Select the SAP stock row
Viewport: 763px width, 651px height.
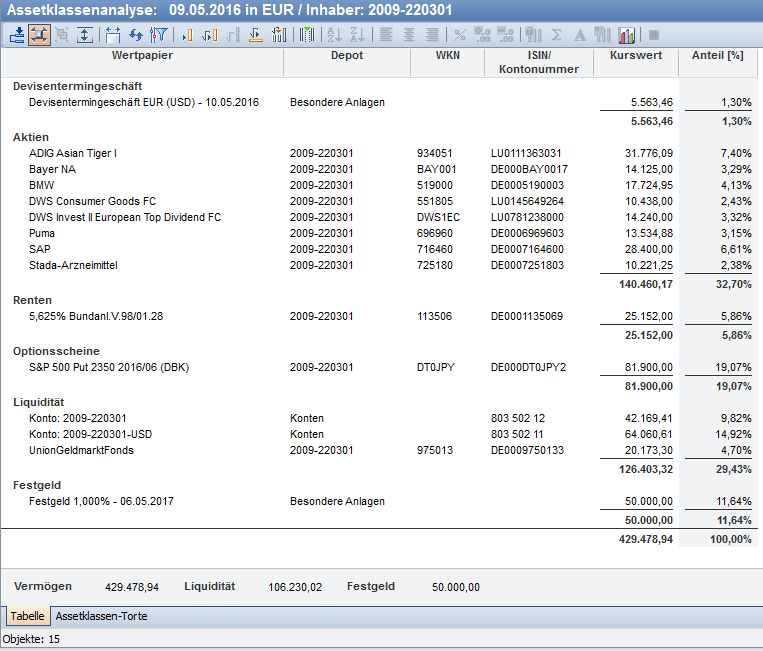[40, 249]
